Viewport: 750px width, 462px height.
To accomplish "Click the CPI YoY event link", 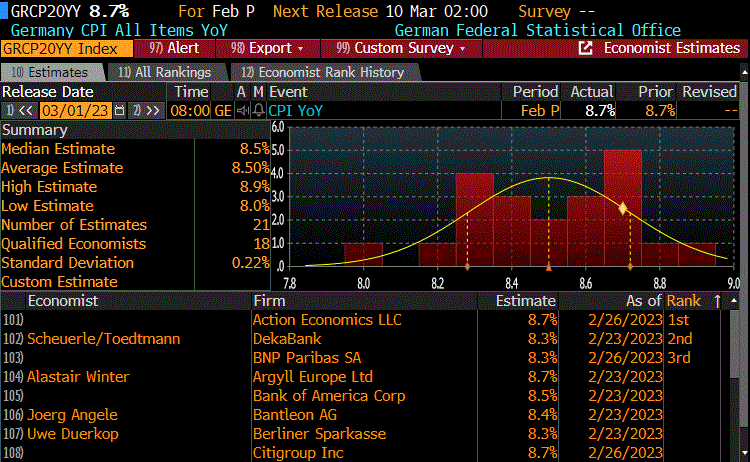I will pos(295,111).
